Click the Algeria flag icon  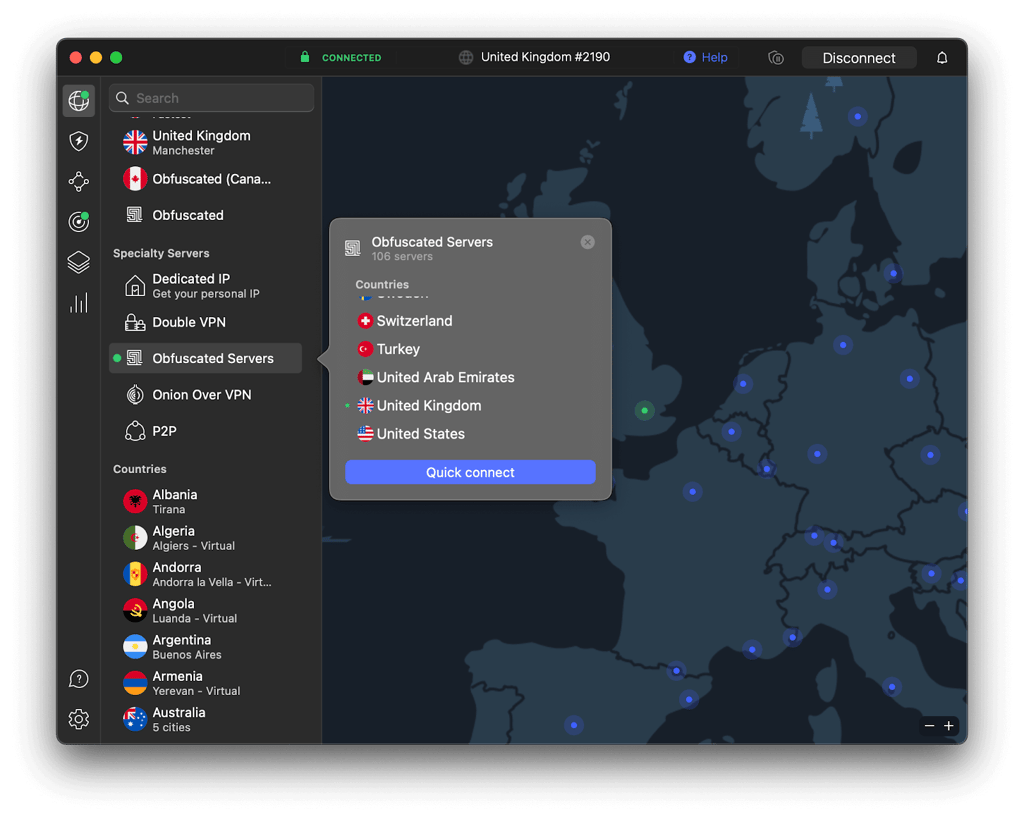(x=135, y=538)
